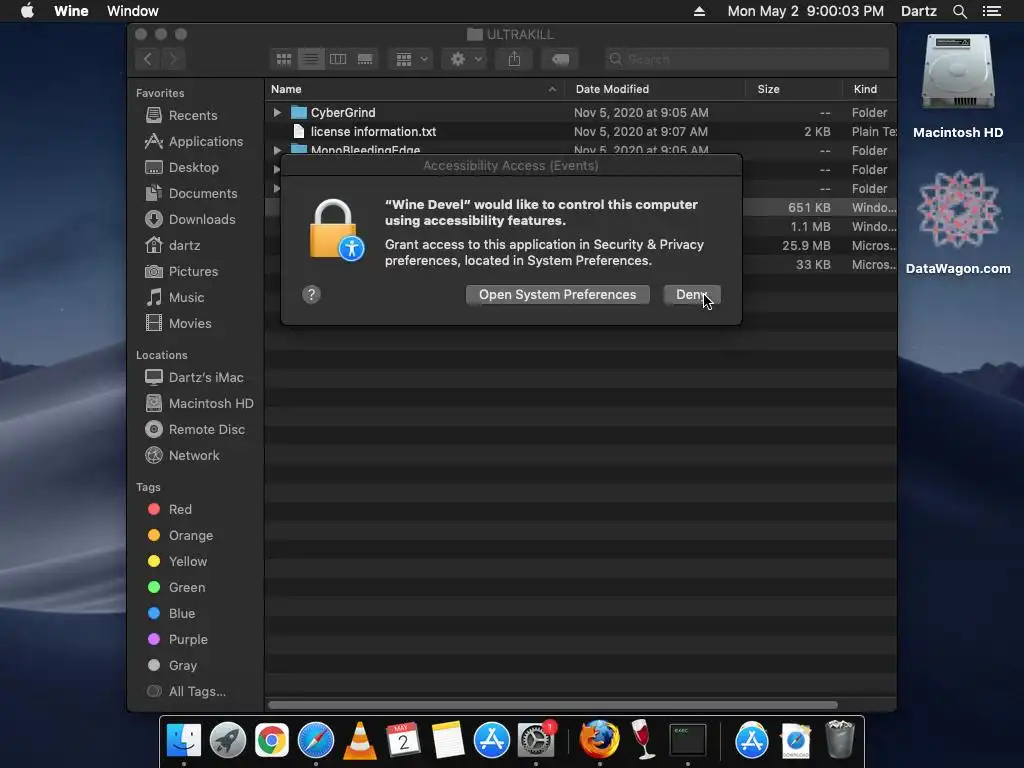
Task: Switch Finder to icon view
Action: (x=283, y=59)
